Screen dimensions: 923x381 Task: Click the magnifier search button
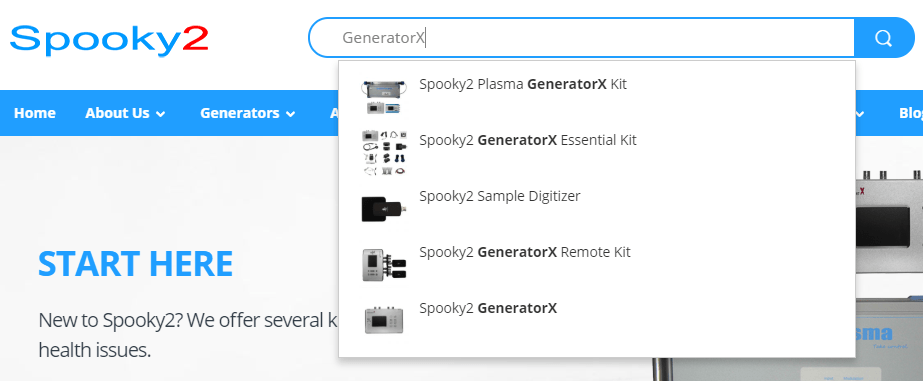point(884,38)
